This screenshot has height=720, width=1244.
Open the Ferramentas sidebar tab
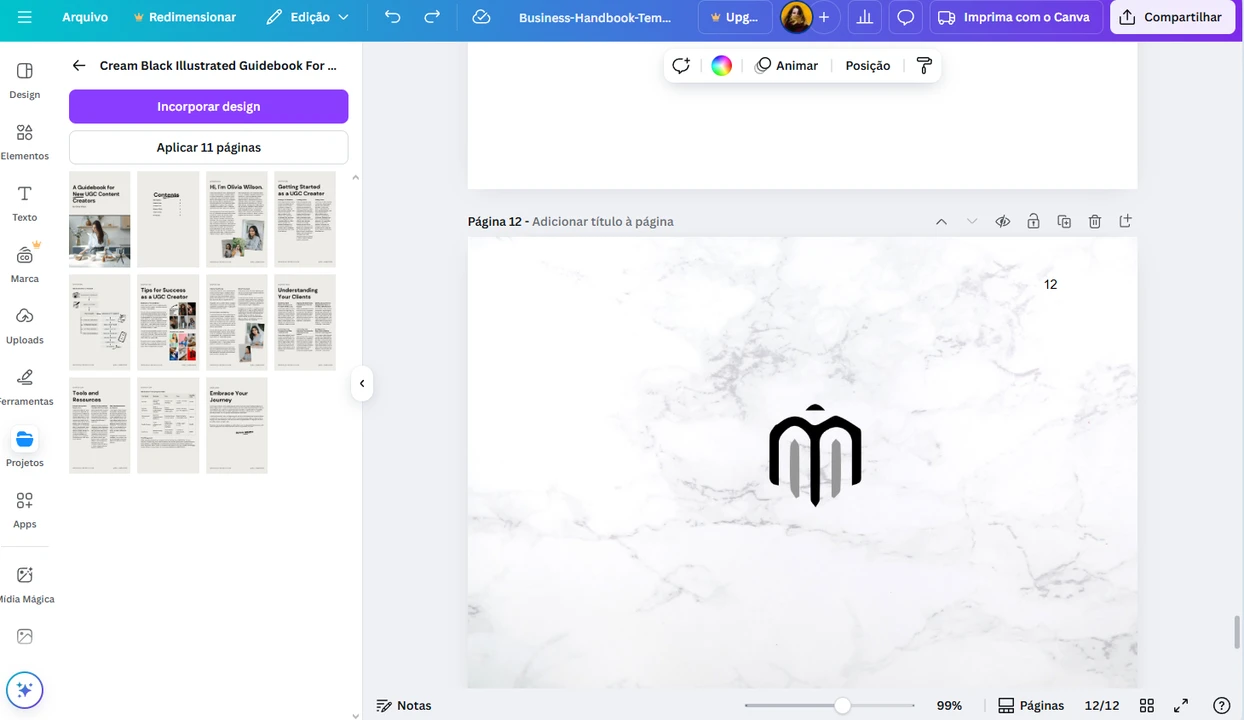pyautogui.click(x=25, y=387)
